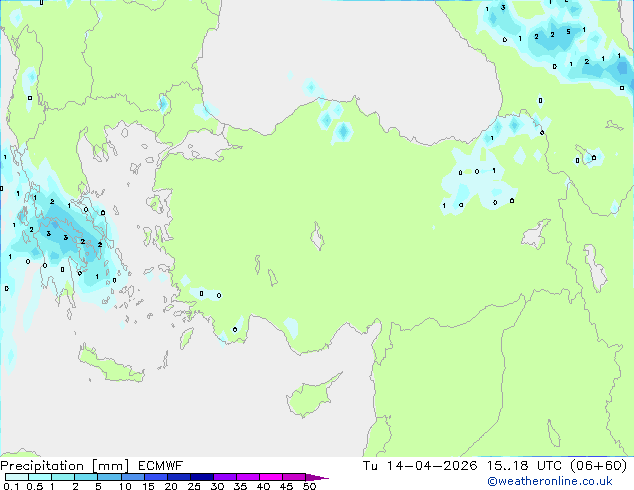Click the '50' legend scale label
This screenshot has height=490, width=634.
pos(310,486)
